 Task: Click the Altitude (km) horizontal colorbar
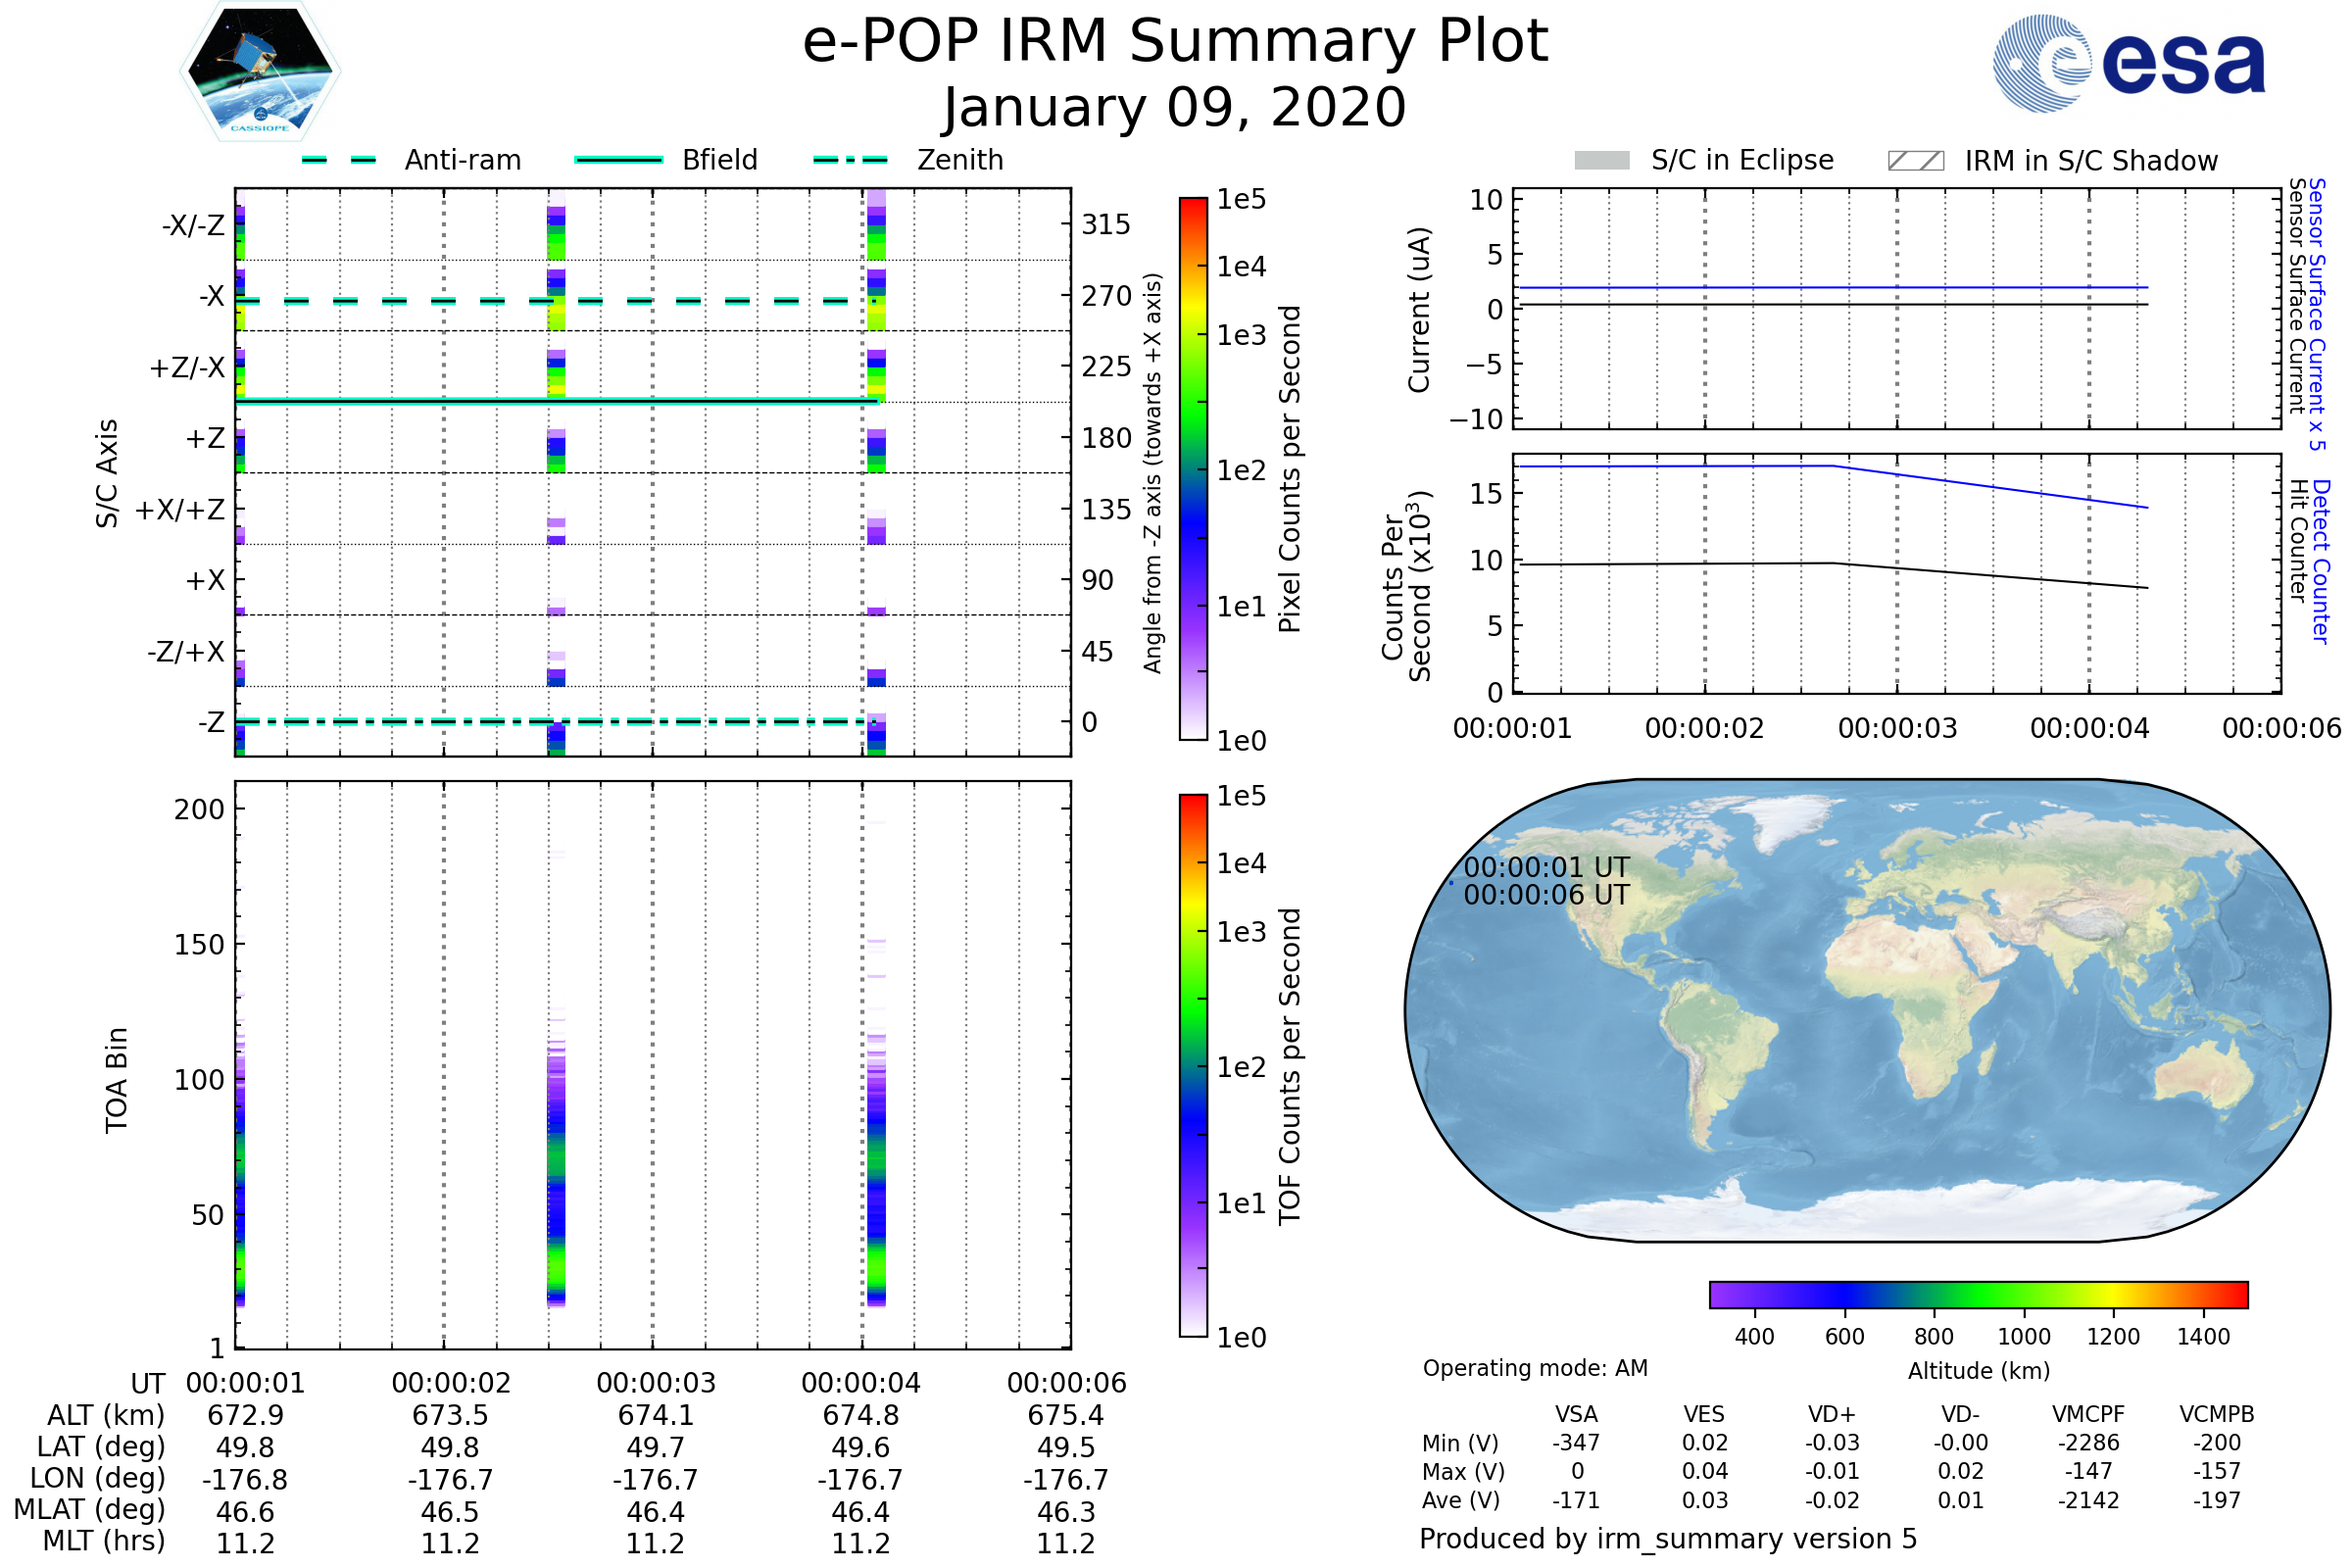tap(1978, 1294)
